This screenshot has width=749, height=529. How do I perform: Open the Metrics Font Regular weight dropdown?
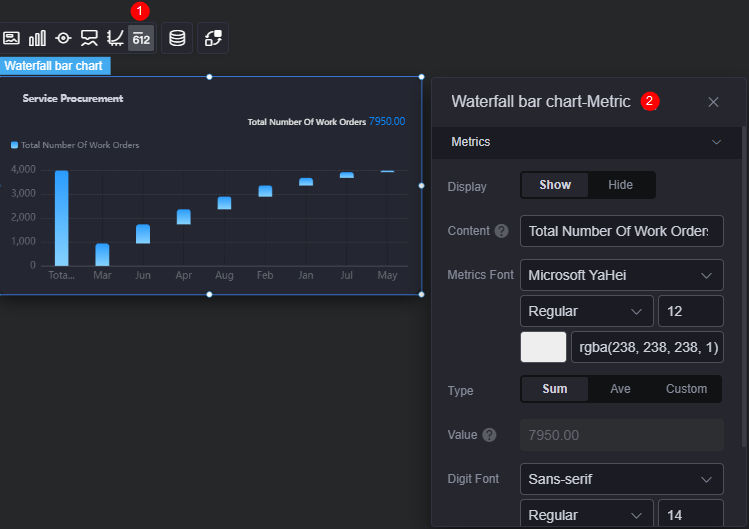587,311
